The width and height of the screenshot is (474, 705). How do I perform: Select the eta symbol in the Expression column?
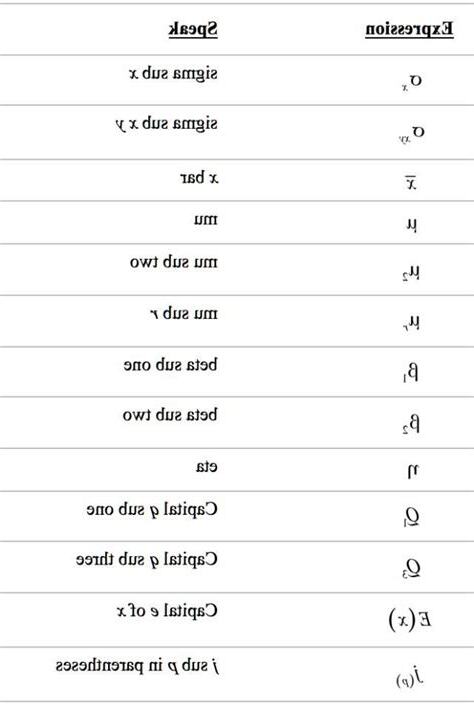(x=413, y=471)
